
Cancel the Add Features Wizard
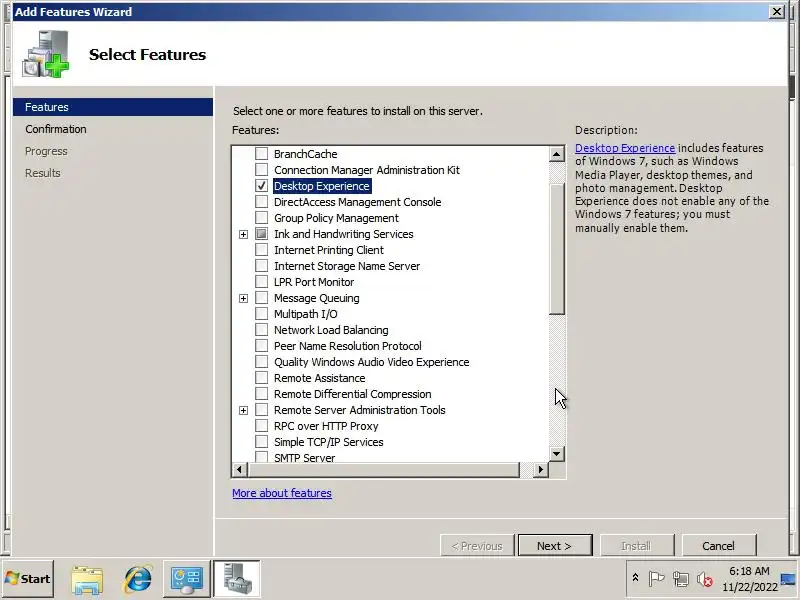(x=718, y=545)
